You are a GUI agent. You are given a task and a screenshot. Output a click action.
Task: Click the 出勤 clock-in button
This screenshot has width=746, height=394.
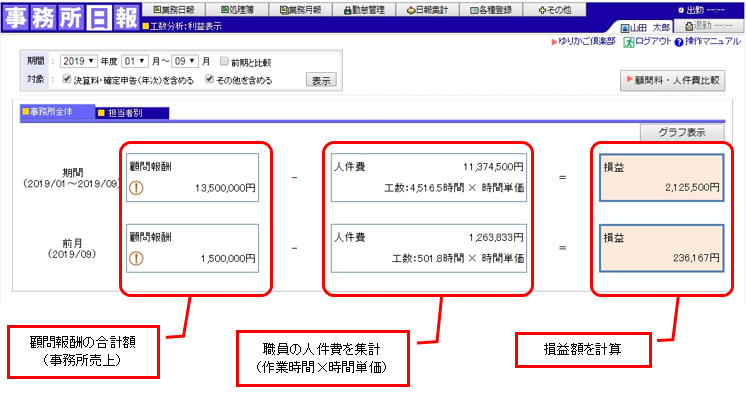tap(701, 10)
